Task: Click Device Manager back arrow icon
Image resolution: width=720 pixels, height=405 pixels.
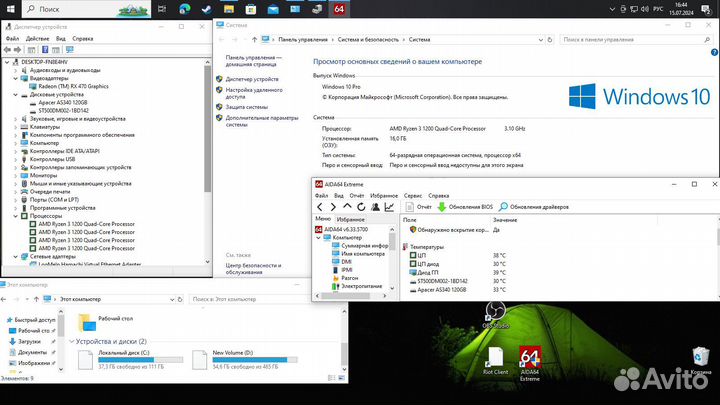Action: (7, 50)
